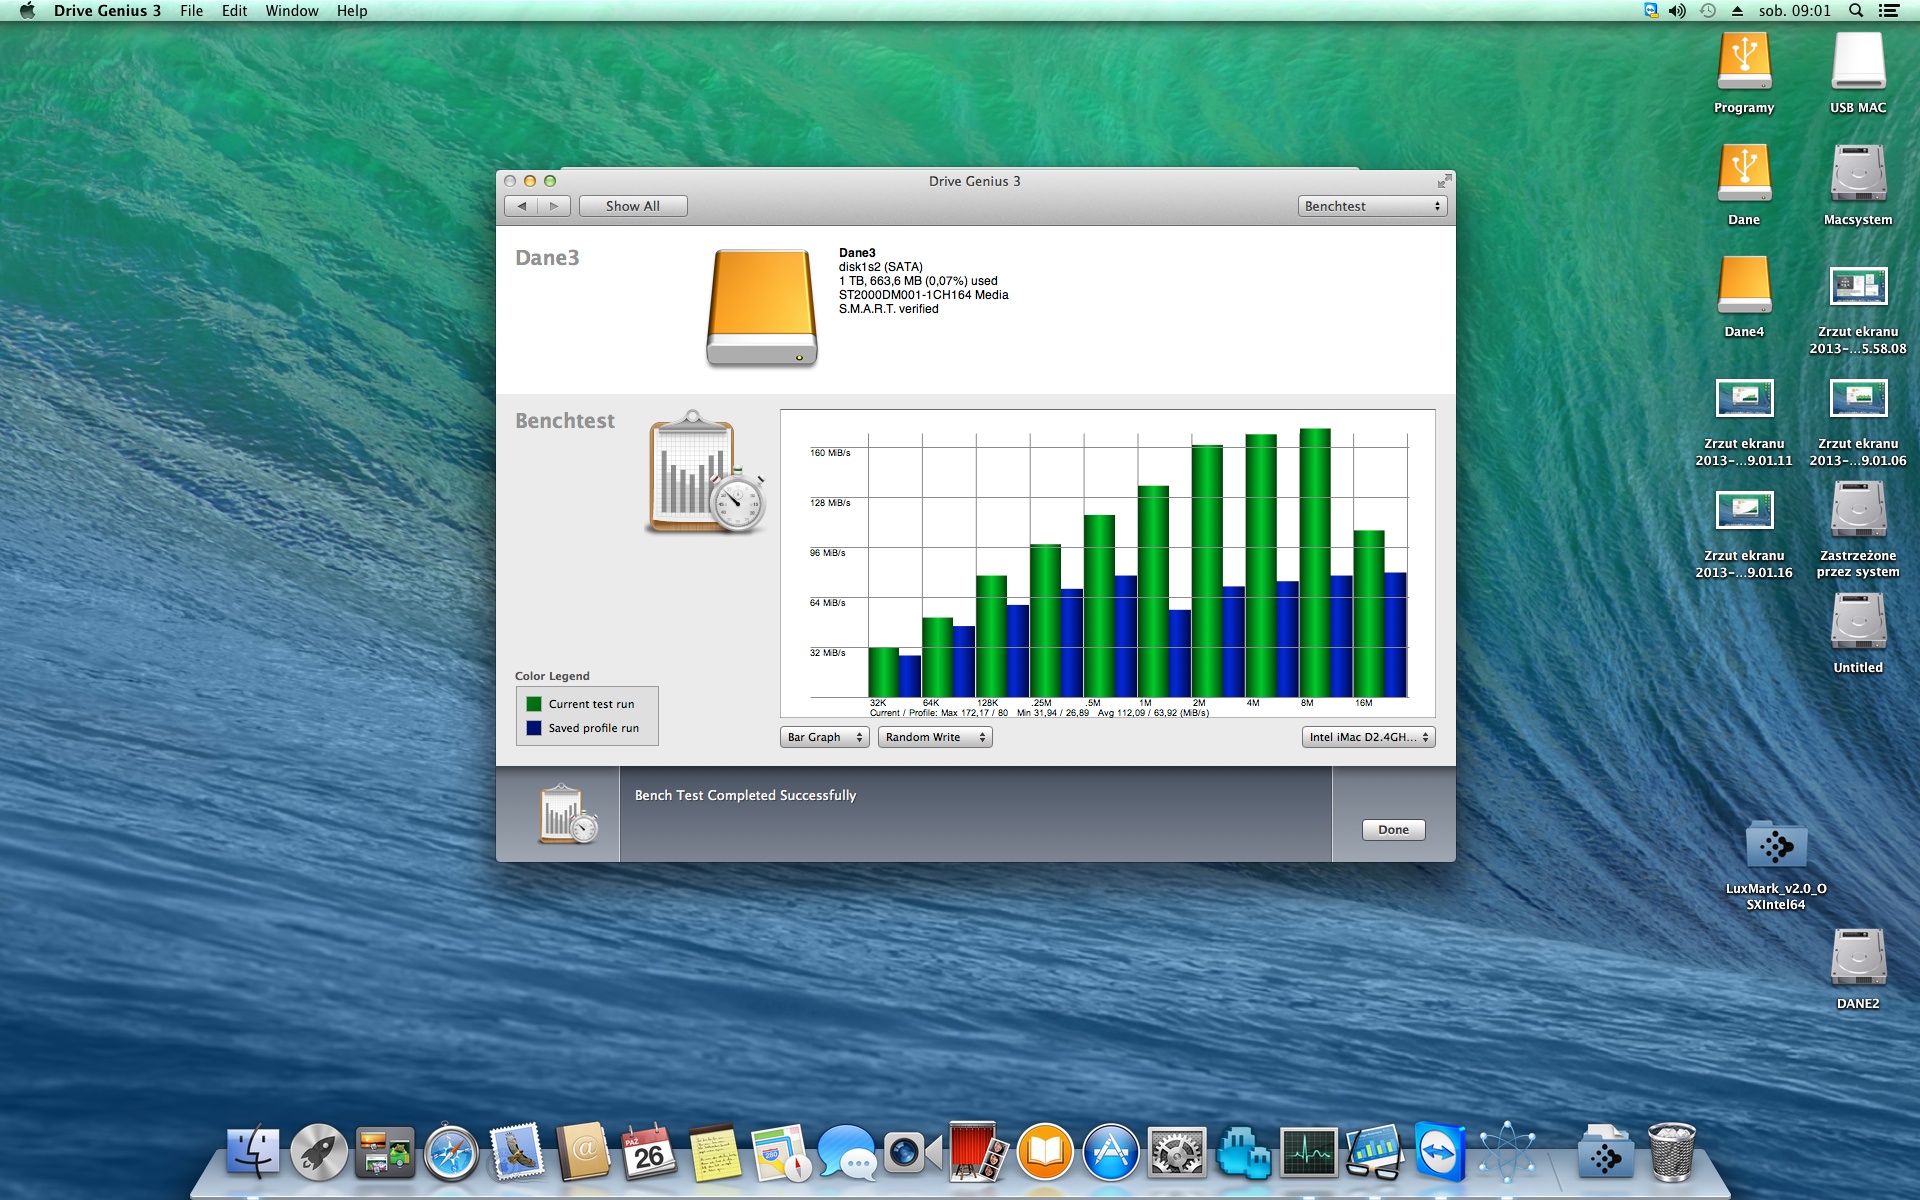1920x1200 pixels.
Task: Click the menu bar clock showing sob. 09:01
Action: coord(1795,11)
